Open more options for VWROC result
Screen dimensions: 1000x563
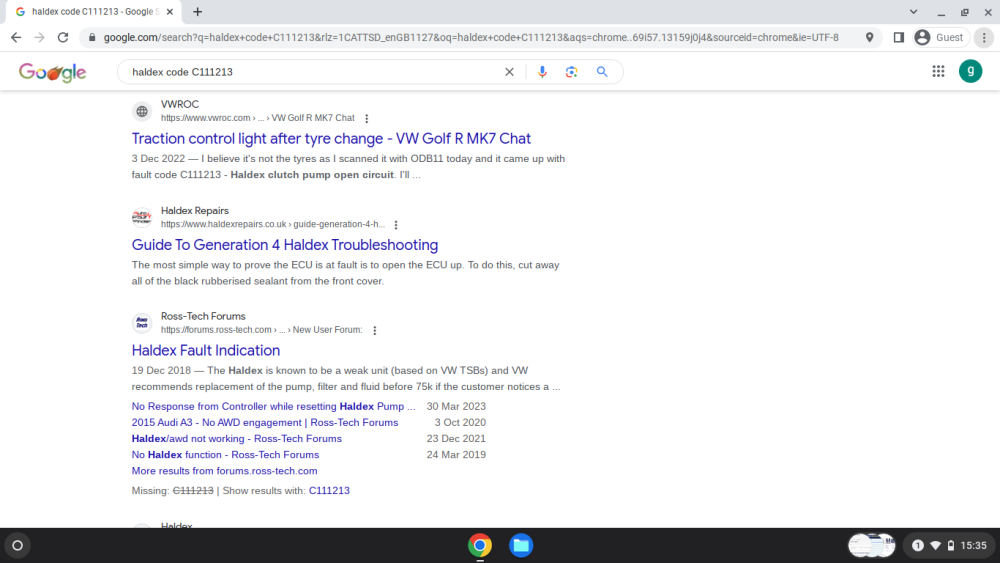(367, 119)
